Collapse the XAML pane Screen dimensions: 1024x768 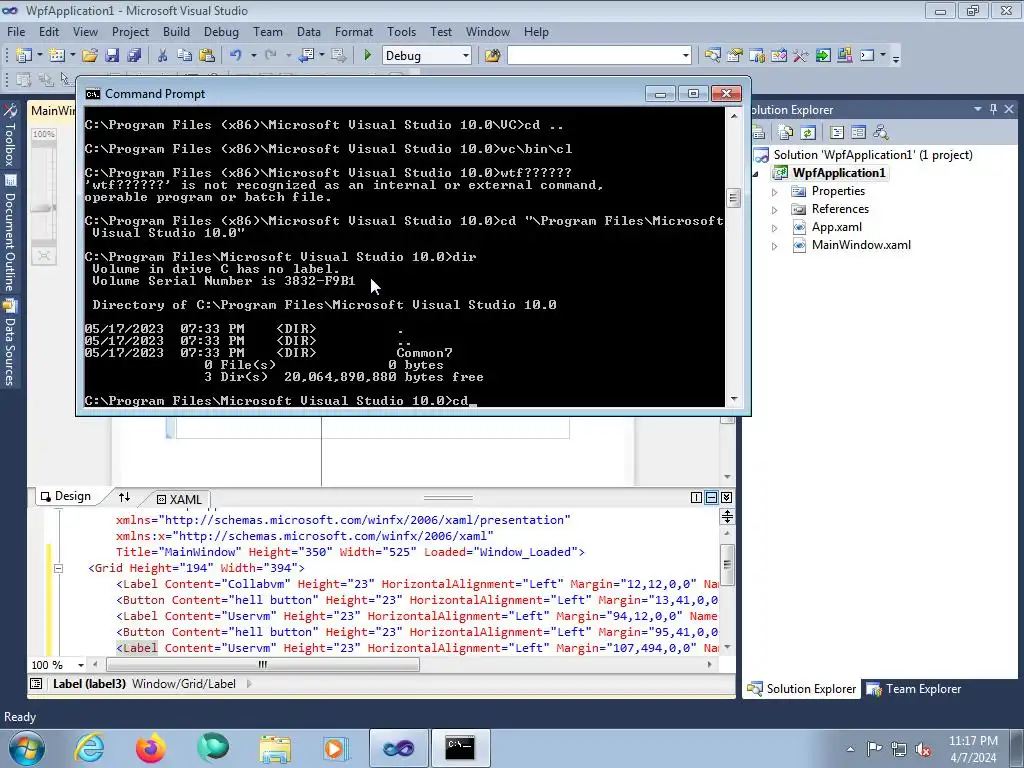tap(726, 498)
